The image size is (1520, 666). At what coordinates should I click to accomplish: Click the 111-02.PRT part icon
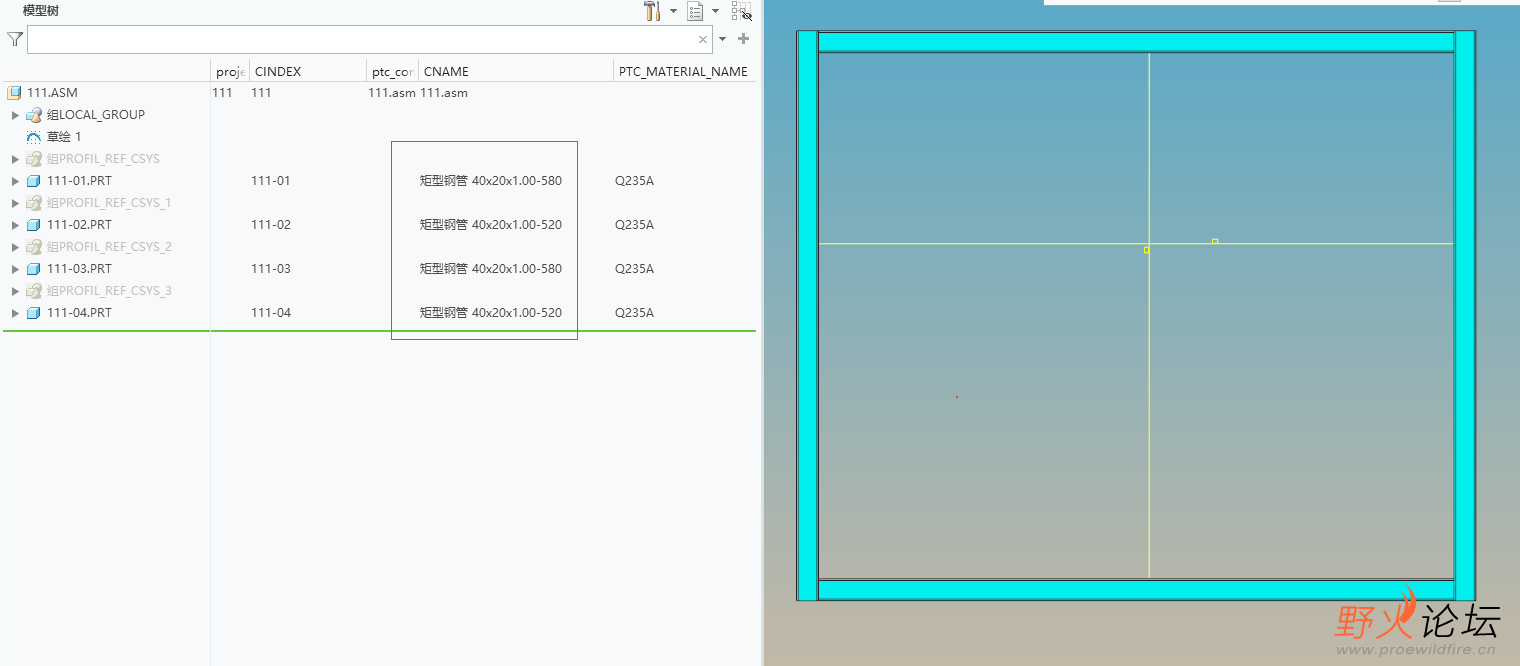point(34,225)
